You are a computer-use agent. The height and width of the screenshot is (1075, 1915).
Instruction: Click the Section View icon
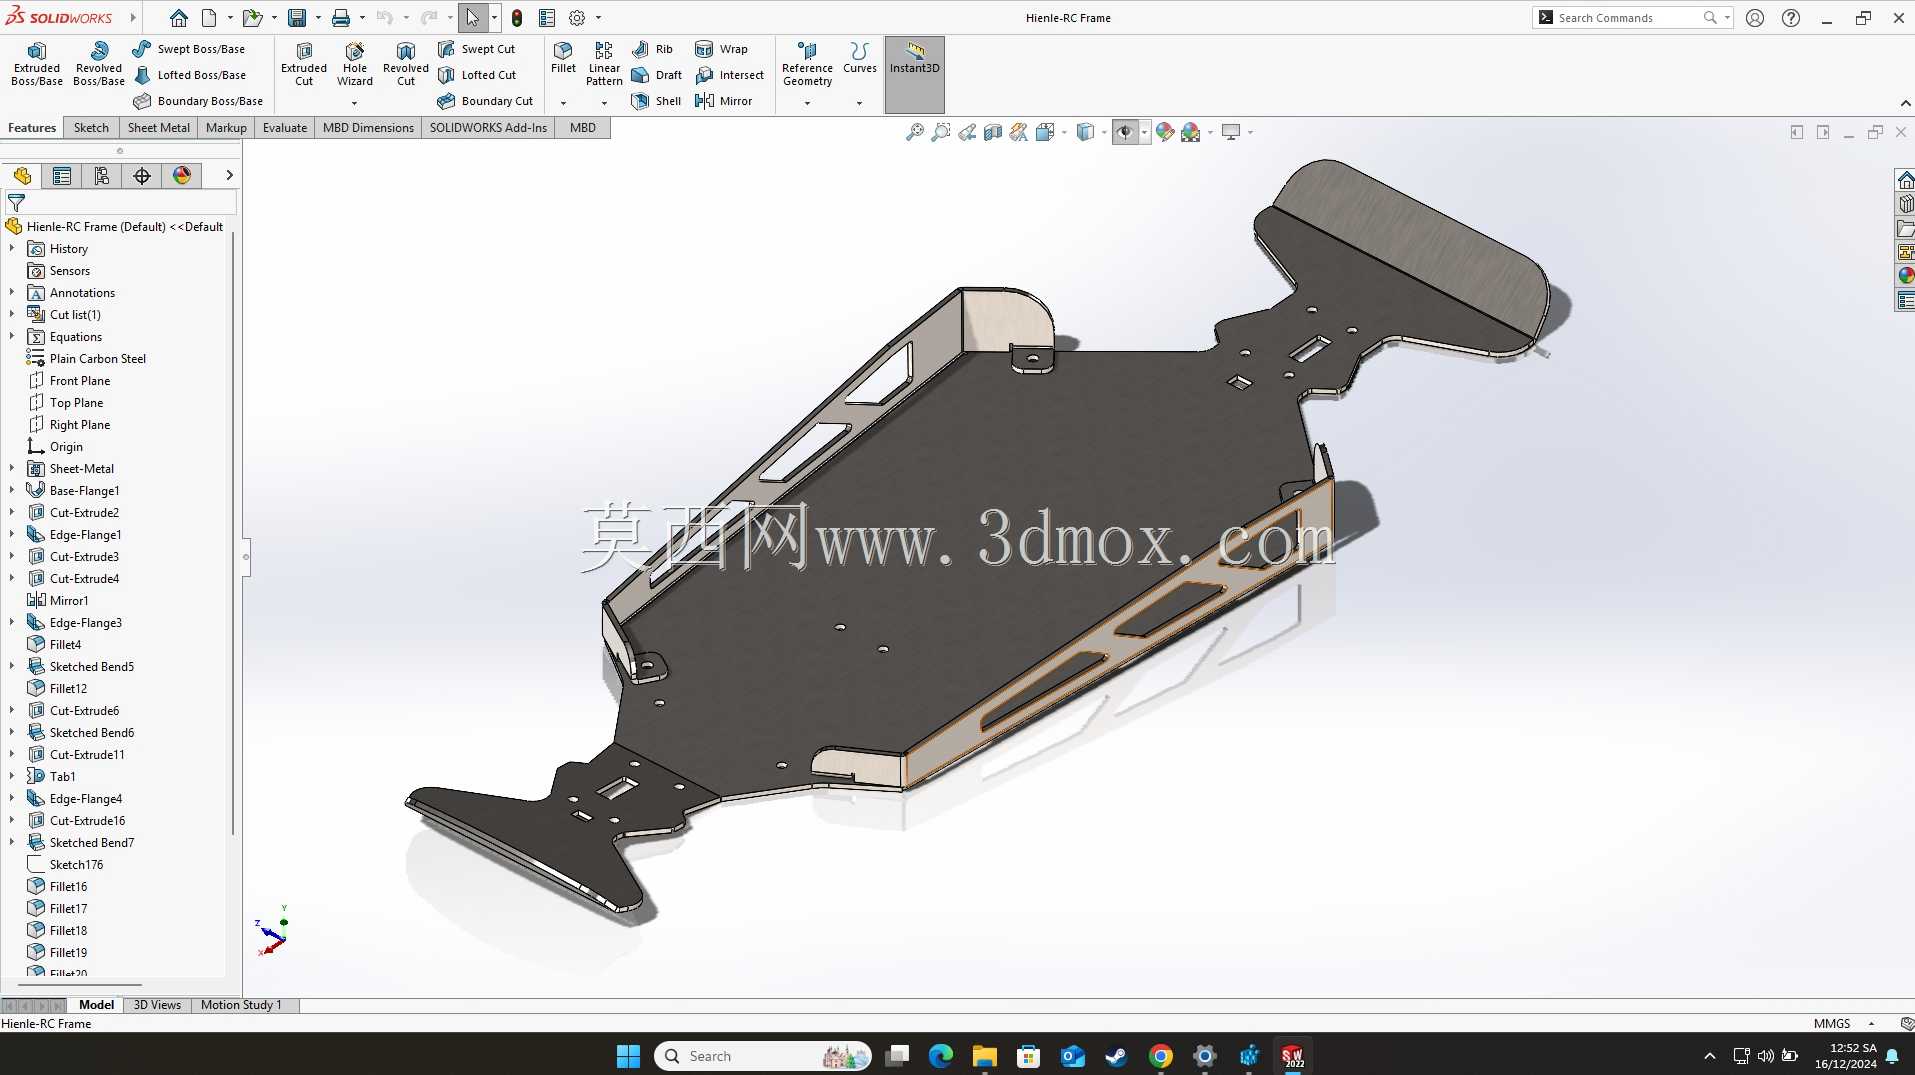[x=992, y=132]
